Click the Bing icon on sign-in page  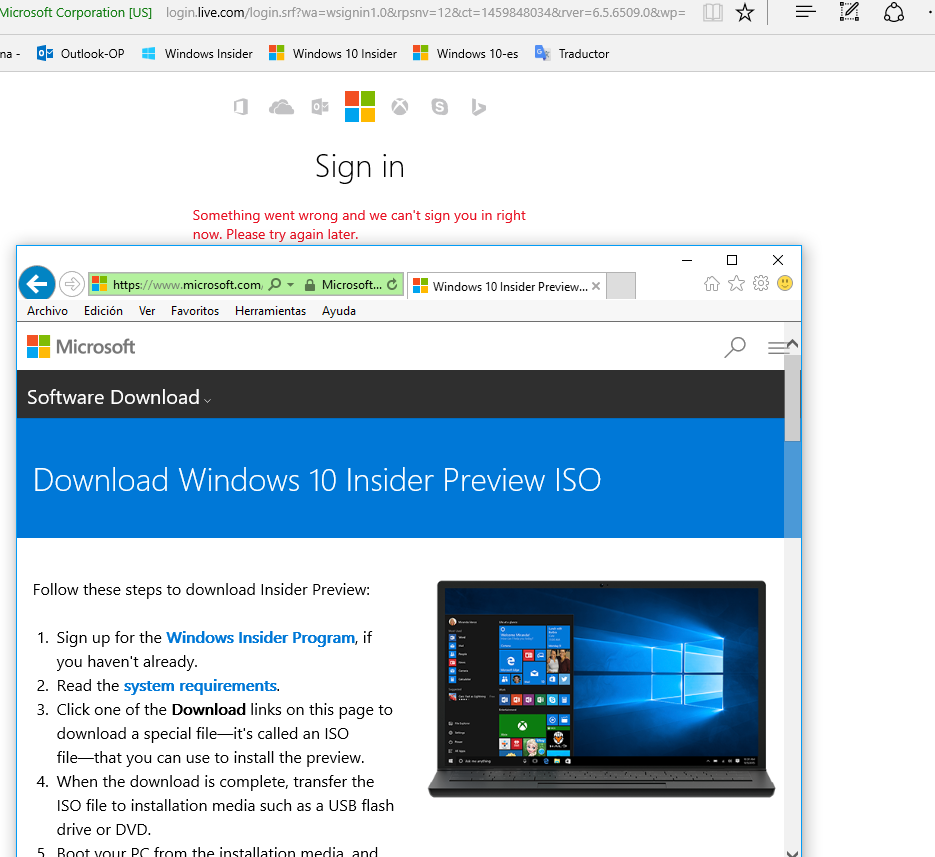click(478, 107)
